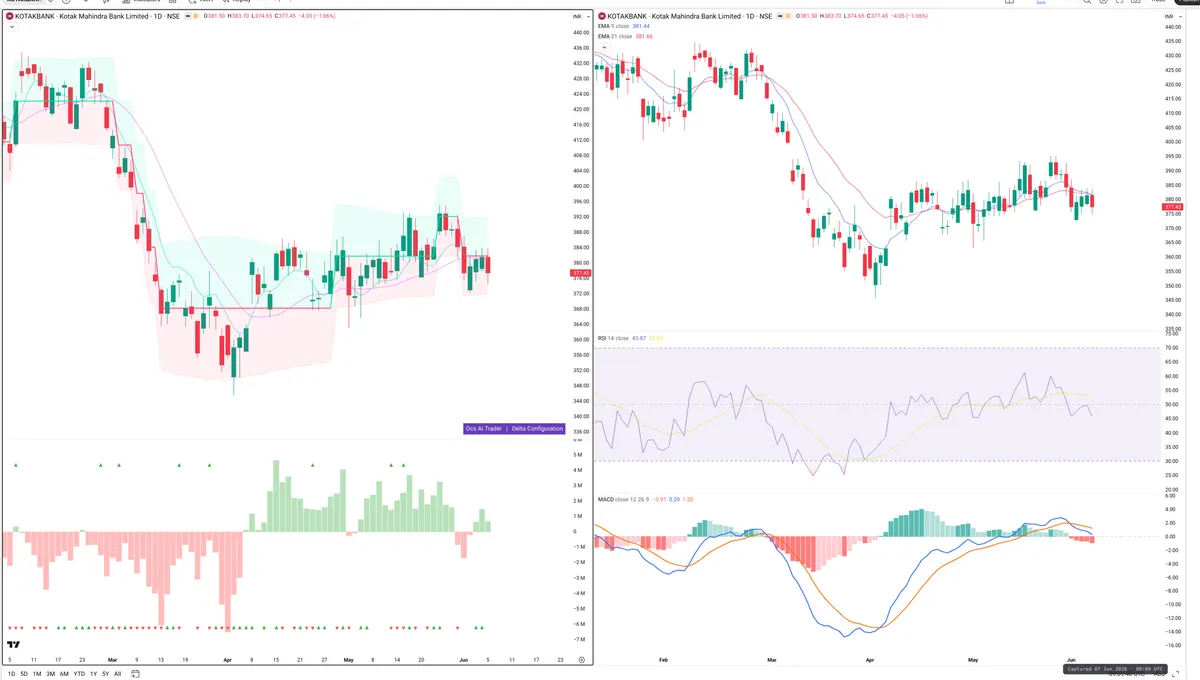
Task: Click the -16.00 level on MACD axis
Action: pos(1172,645)
